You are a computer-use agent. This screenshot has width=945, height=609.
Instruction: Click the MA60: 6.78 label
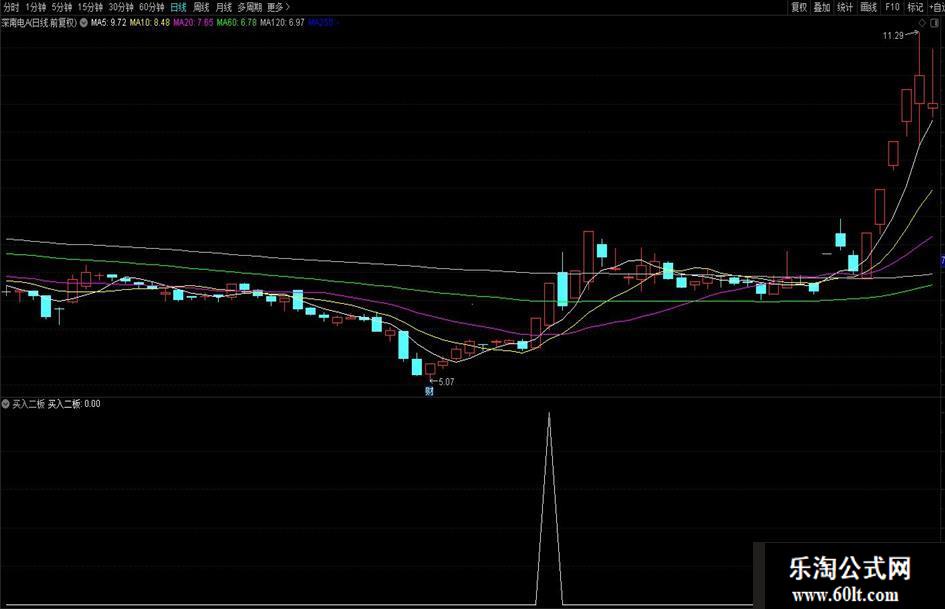pyautogui.click(x=237, y=23)
